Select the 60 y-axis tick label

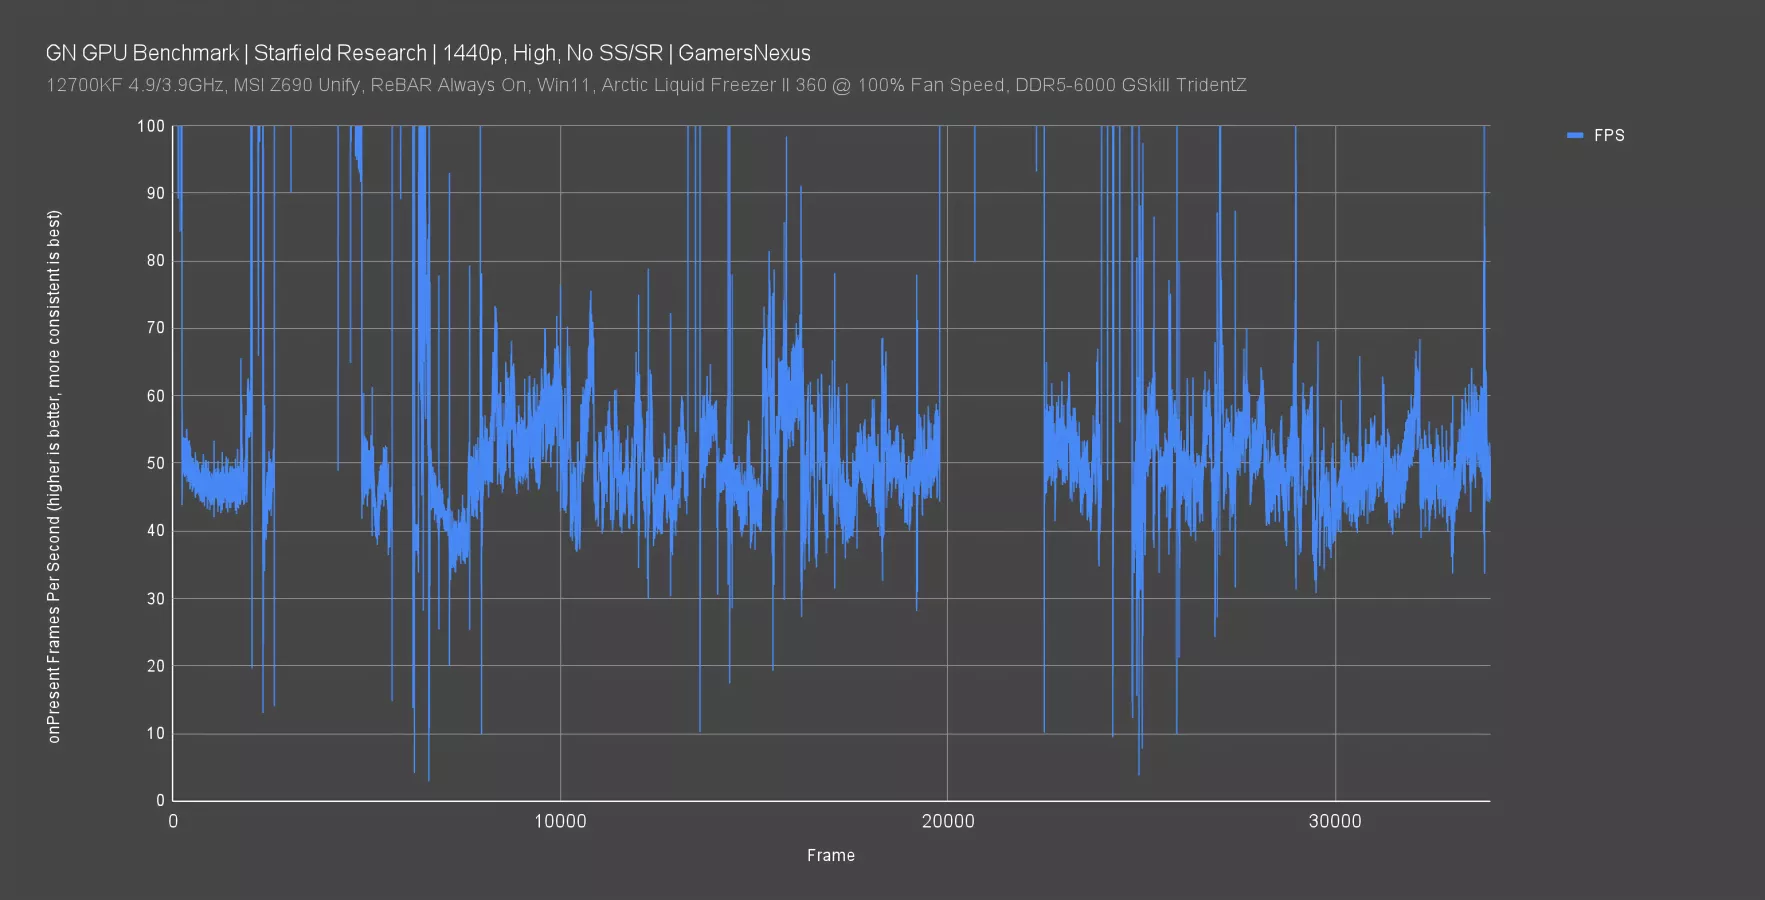pyautogui.click(x=155, y=396)
